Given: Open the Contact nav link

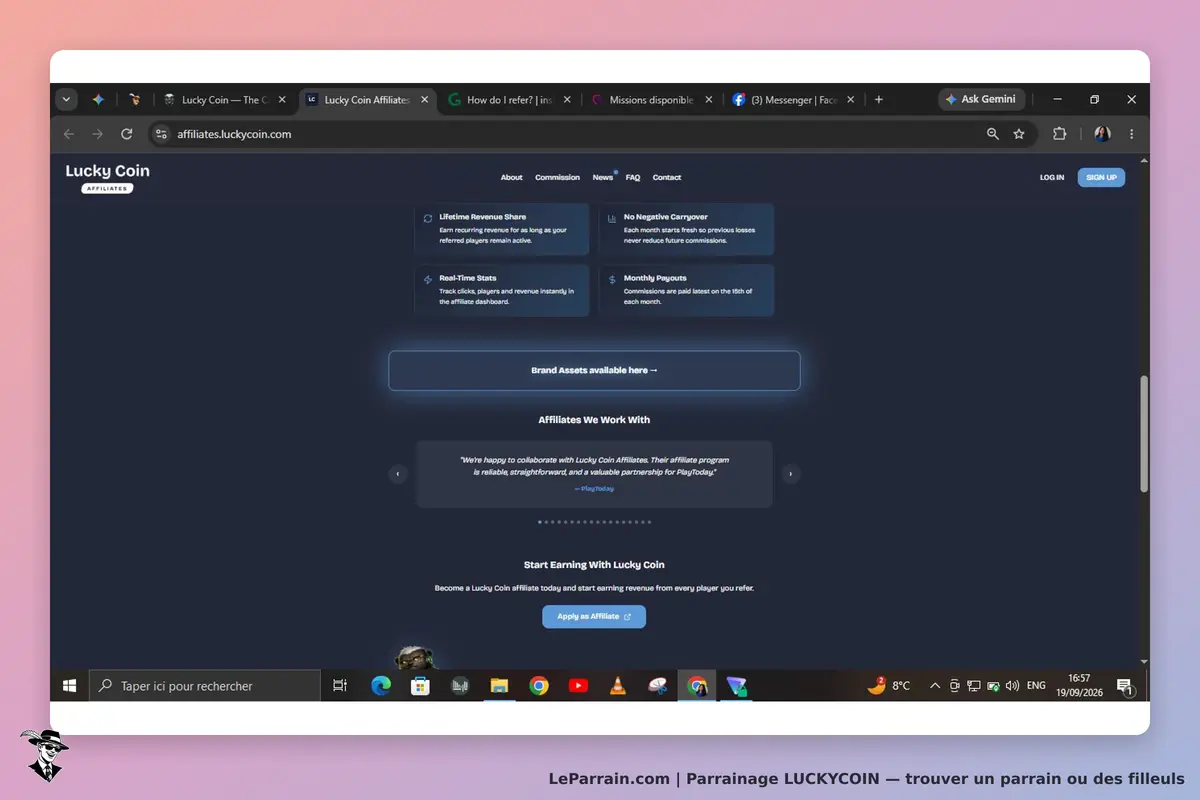Looking at the screenshot, I should (x=667, y=177).
